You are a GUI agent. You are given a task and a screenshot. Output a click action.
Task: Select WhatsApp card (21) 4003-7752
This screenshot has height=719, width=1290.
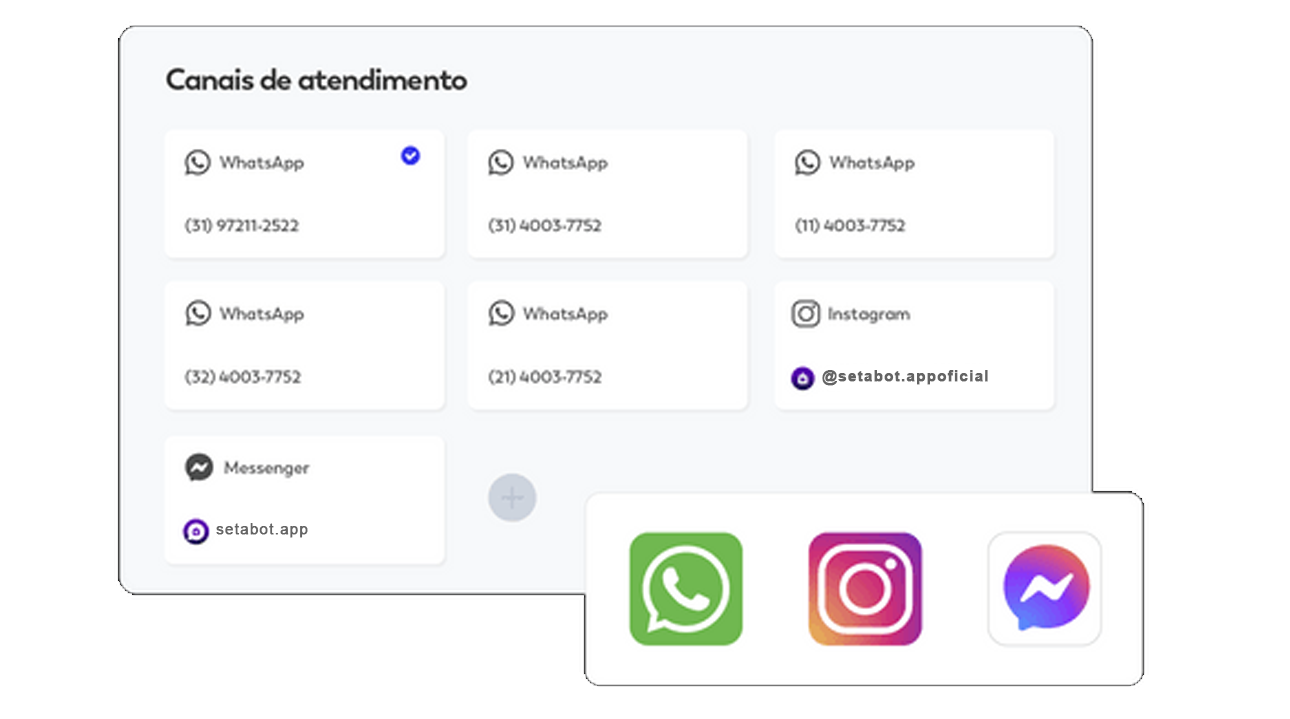(607, 345)
